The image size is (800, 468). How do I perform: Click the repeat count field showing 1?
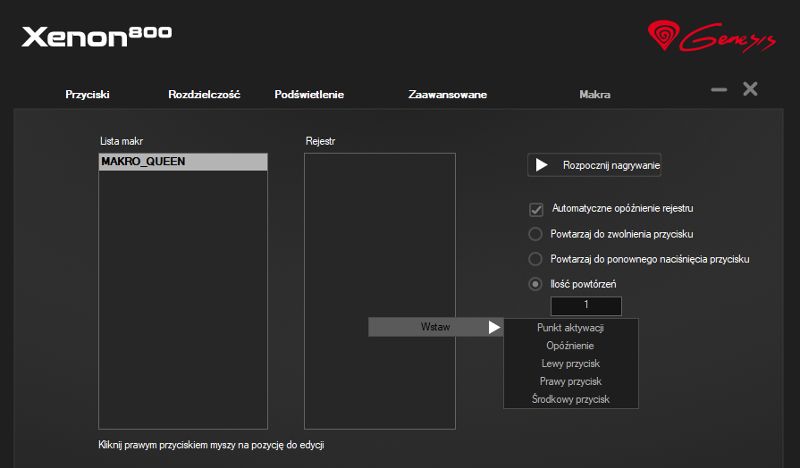586,306
